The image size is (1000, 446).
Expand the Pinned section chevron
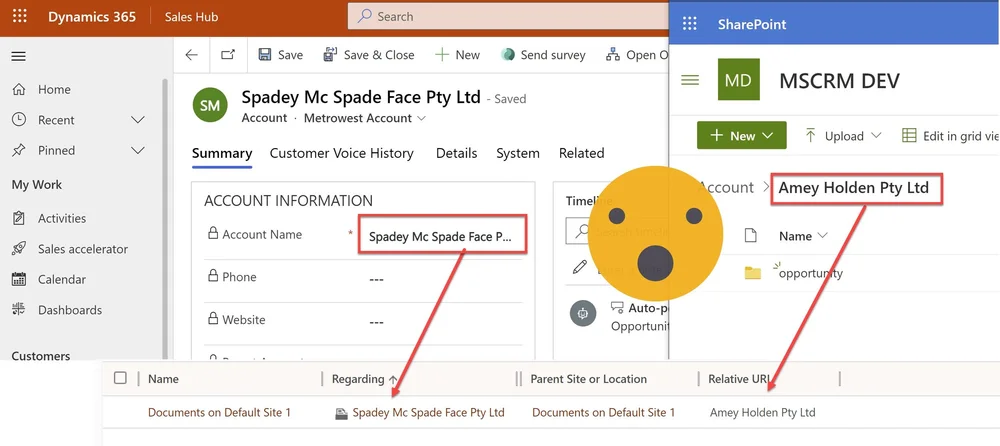point(138,151)
